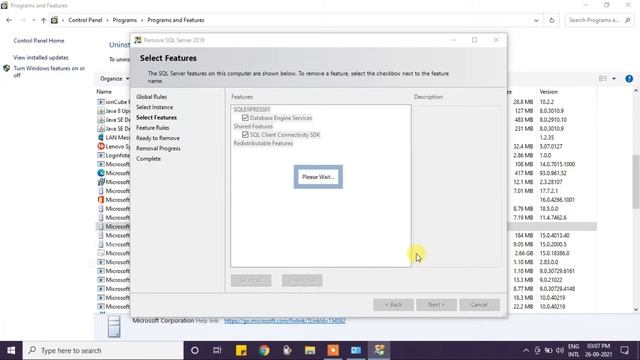
Task: Click Control Panel in the breadcrumb
Action: (x=85, y=20)
